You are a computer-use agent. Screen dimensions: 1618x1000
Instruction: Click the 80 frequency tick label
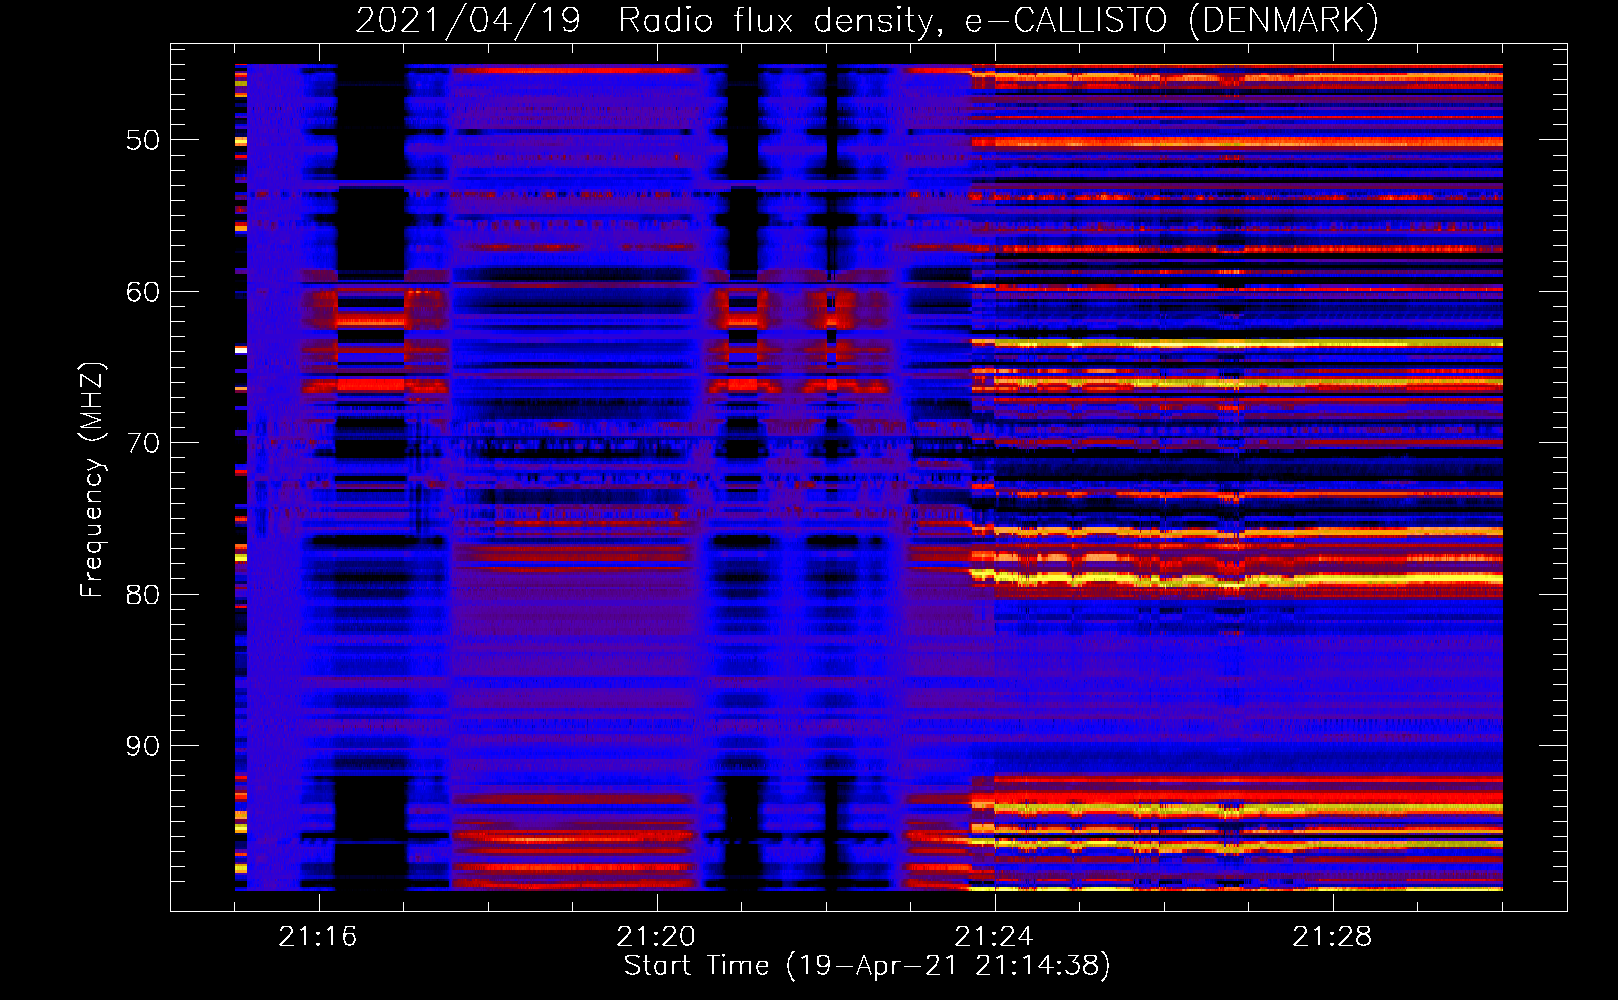tap(143, 595)
